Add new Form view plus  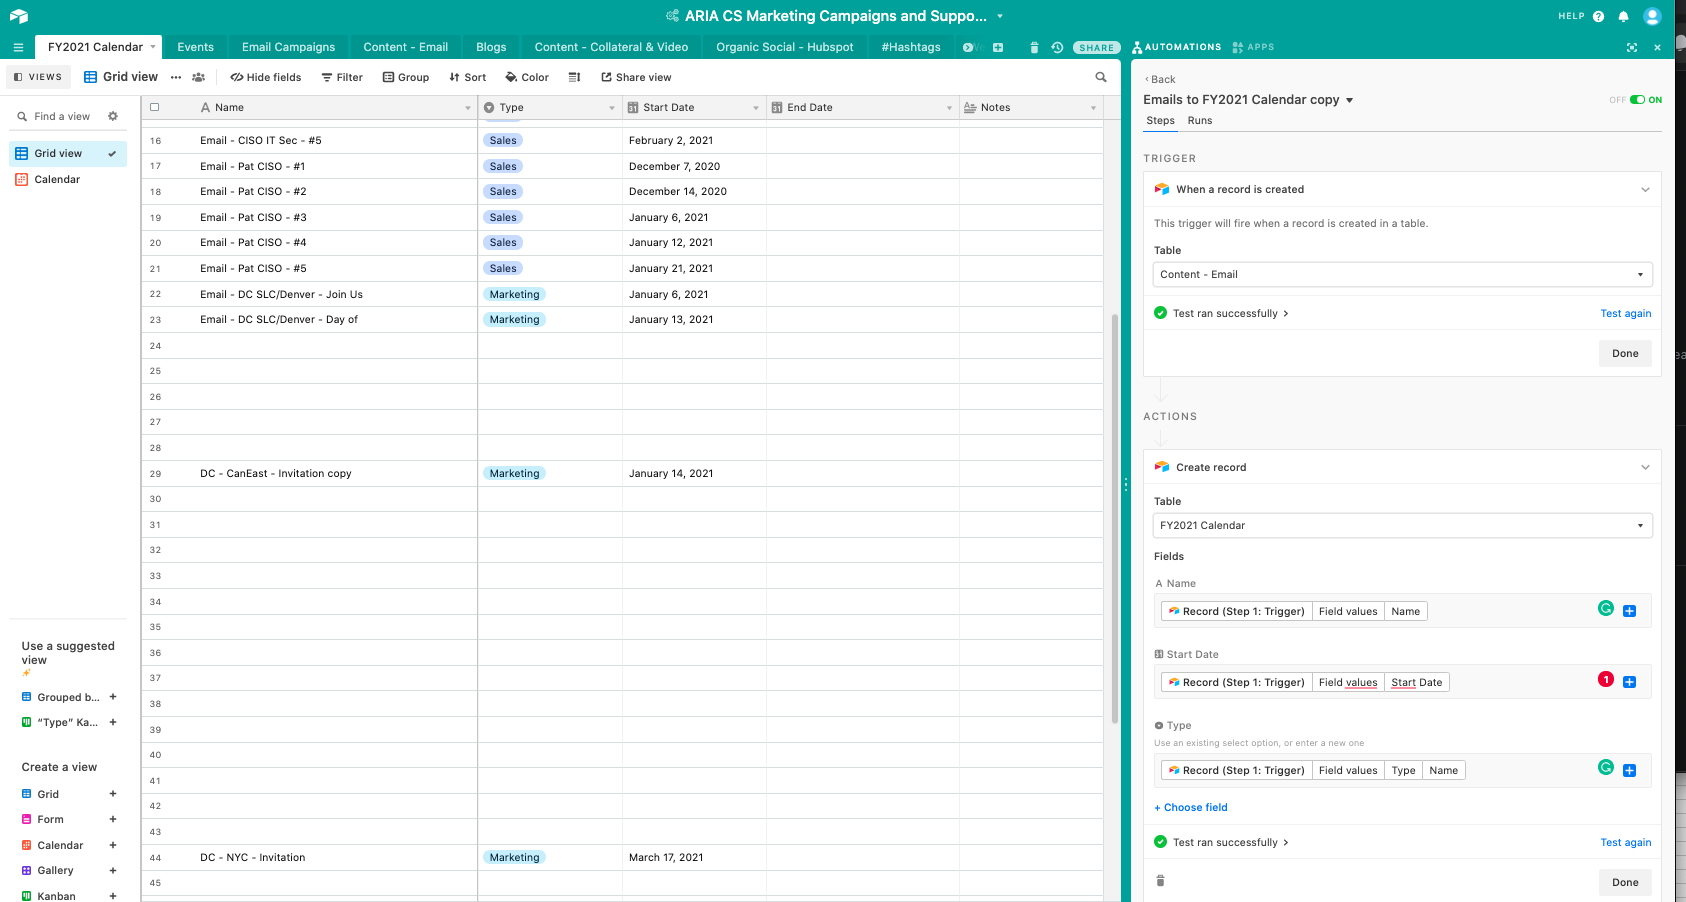click(113, 819)
